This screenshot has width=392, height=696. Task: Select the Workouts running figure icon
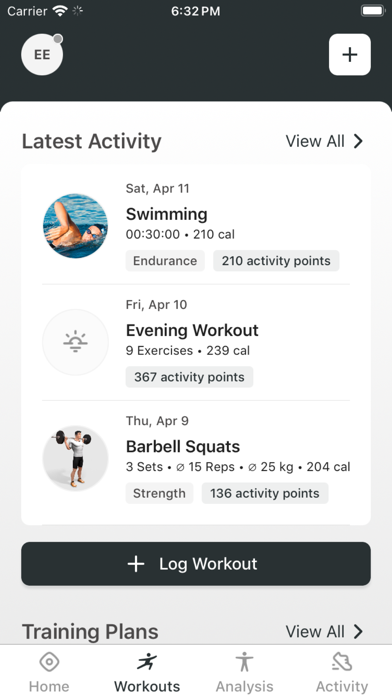click(x=147, y=662)
